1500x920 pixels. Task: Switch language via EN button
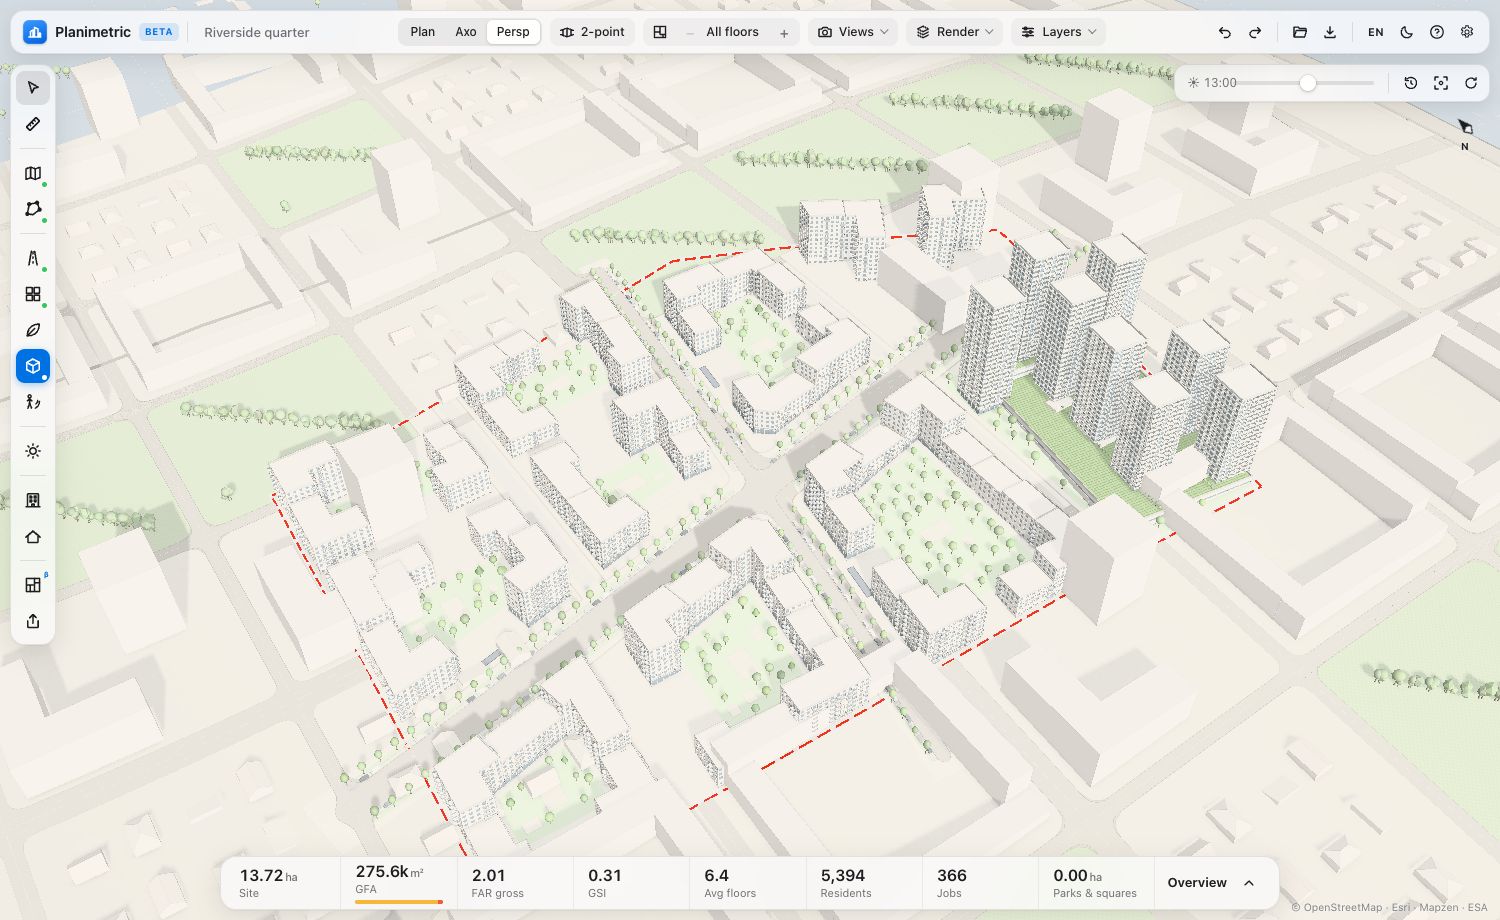1376,32
